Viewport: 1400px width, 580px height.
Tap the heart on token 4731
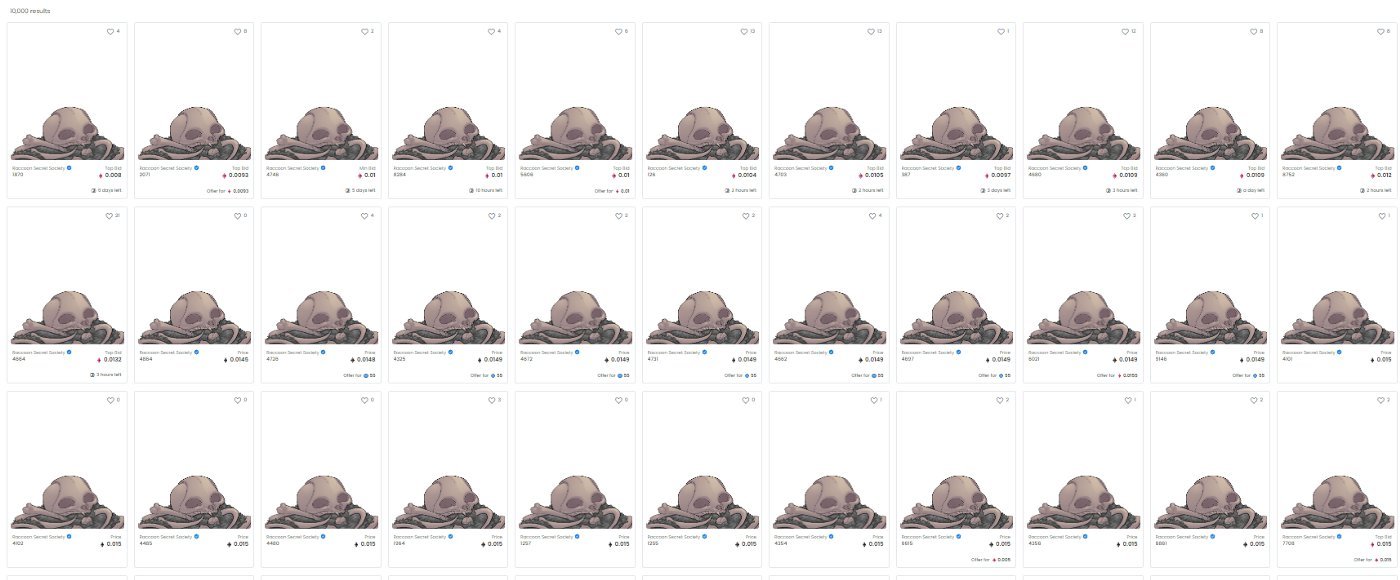(x=746, y=216)
